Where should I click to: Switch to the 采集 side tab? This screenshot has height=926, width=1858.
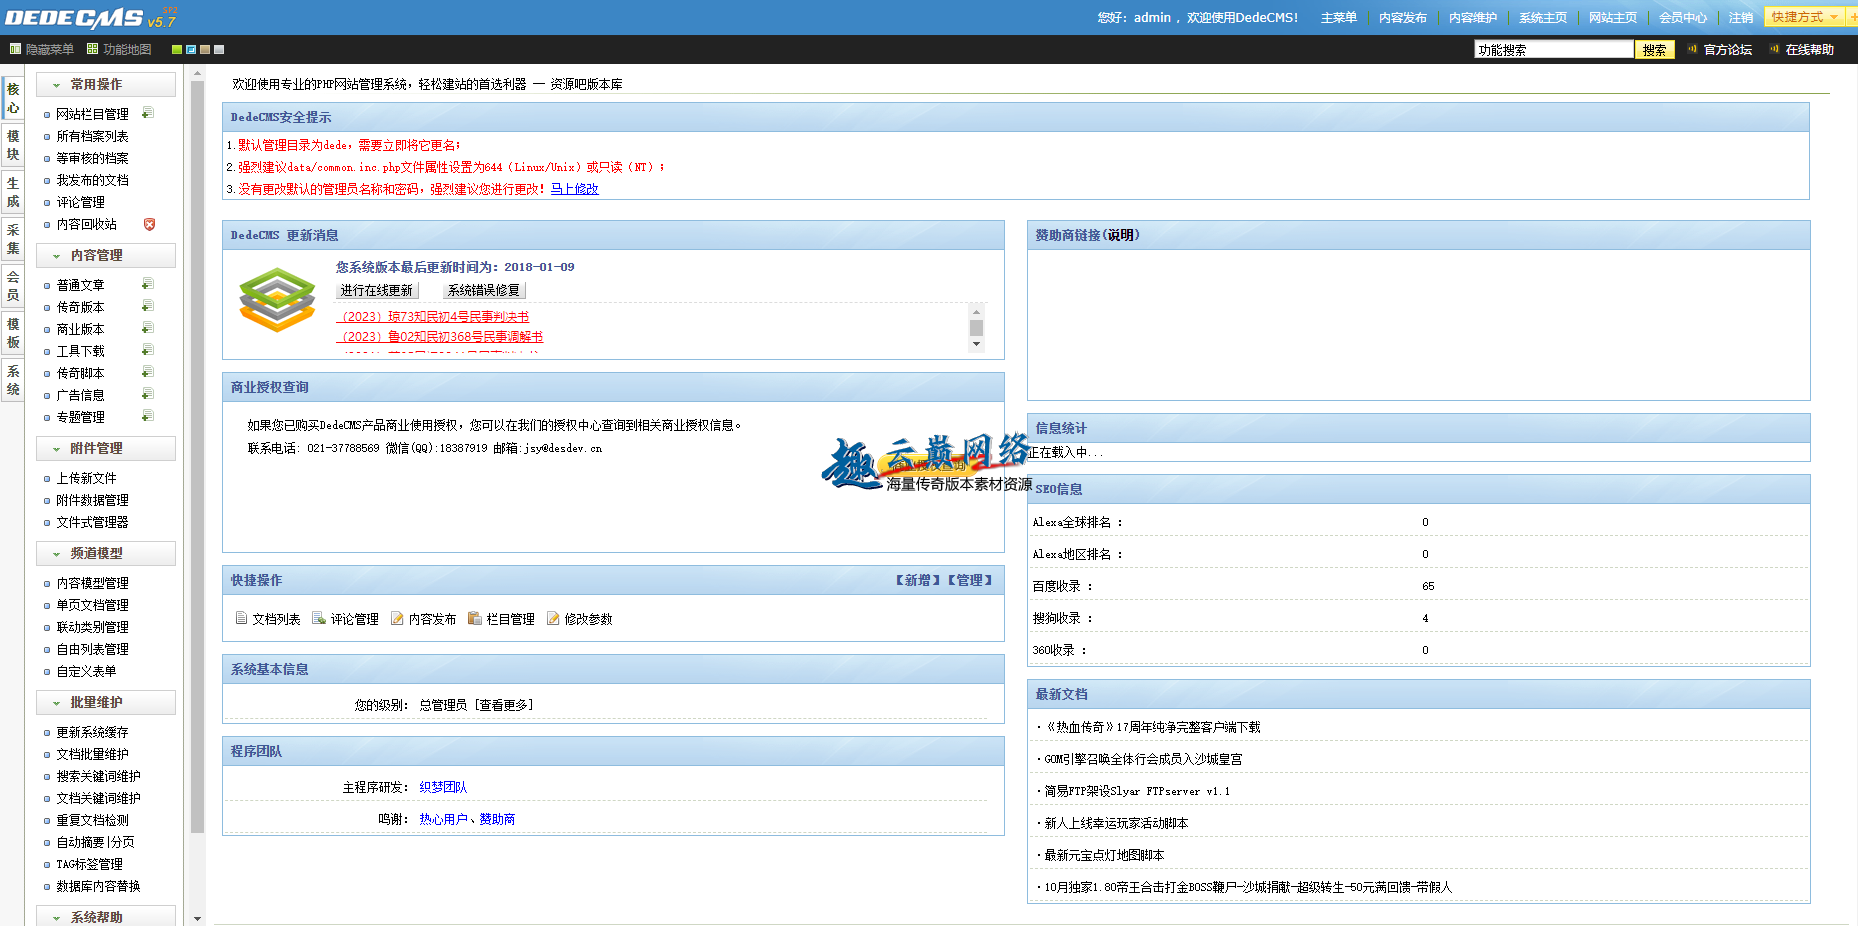(x=13, y=239)
